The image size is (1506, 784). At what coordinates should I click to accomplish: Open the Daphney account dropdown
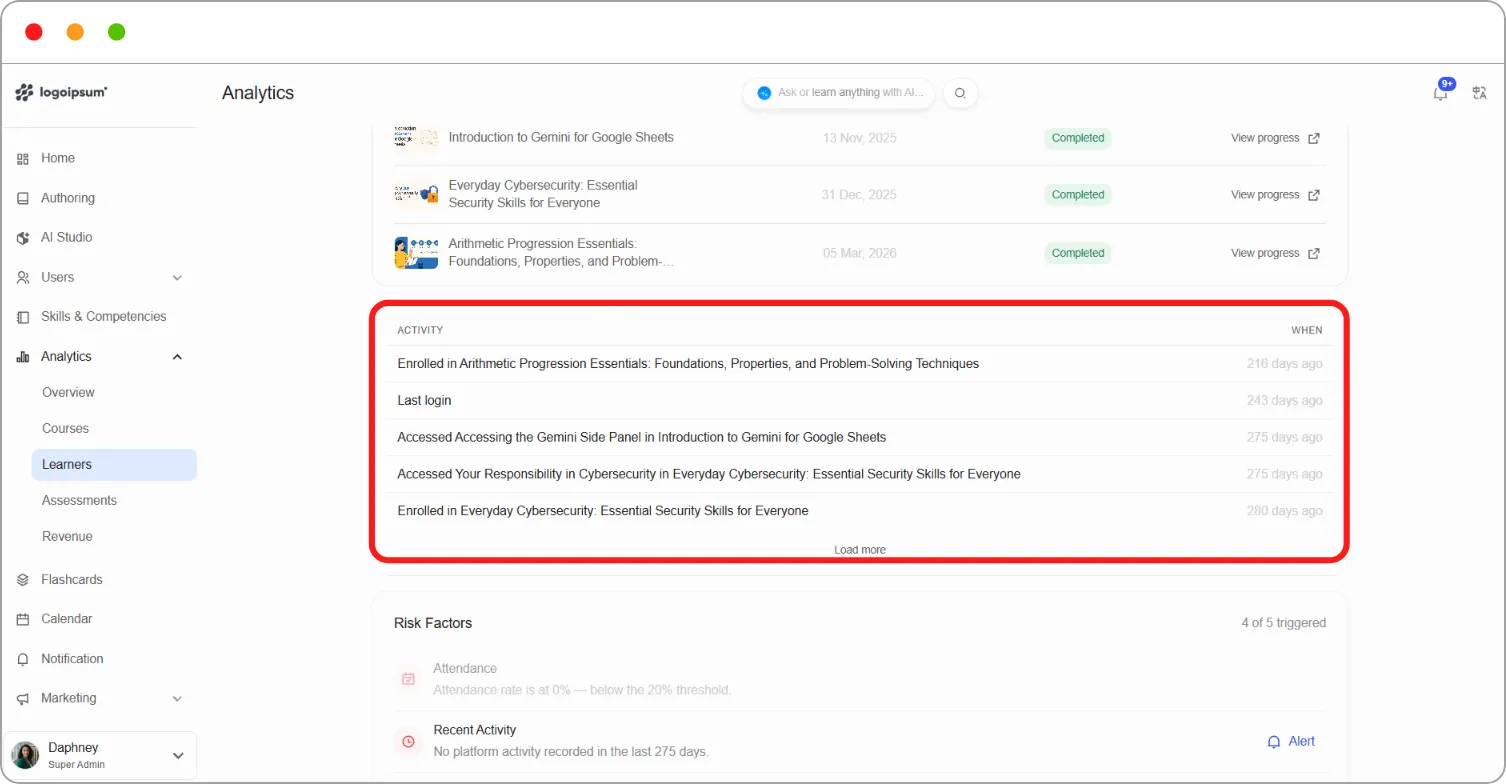179,756
